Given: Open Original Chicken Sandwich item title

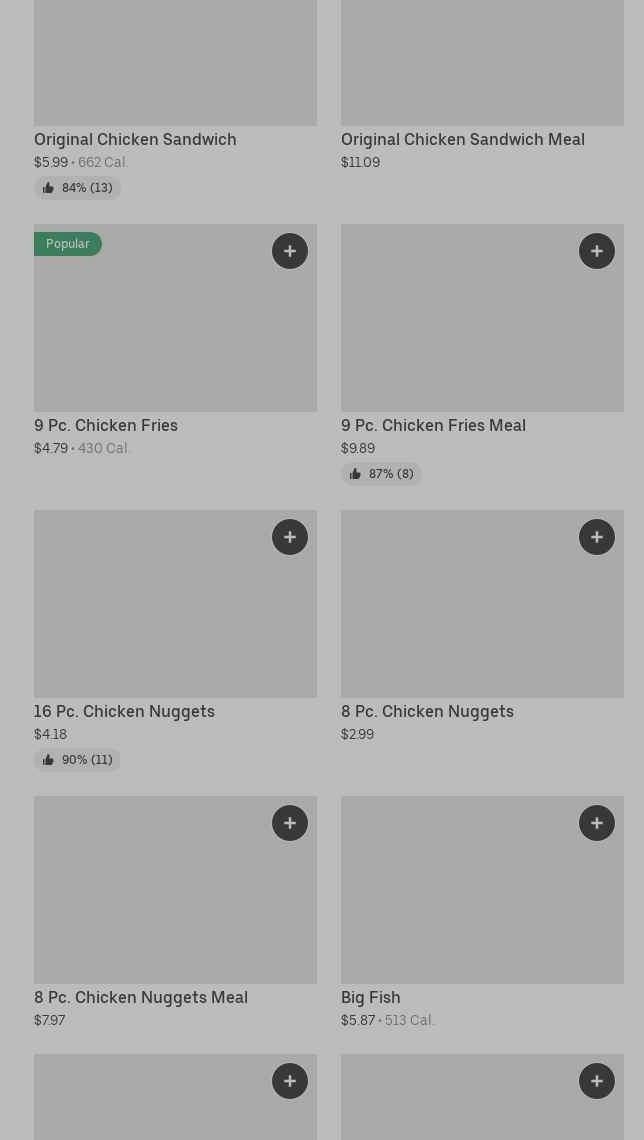Looking at the screenshot, I should (x=135, y=140).
